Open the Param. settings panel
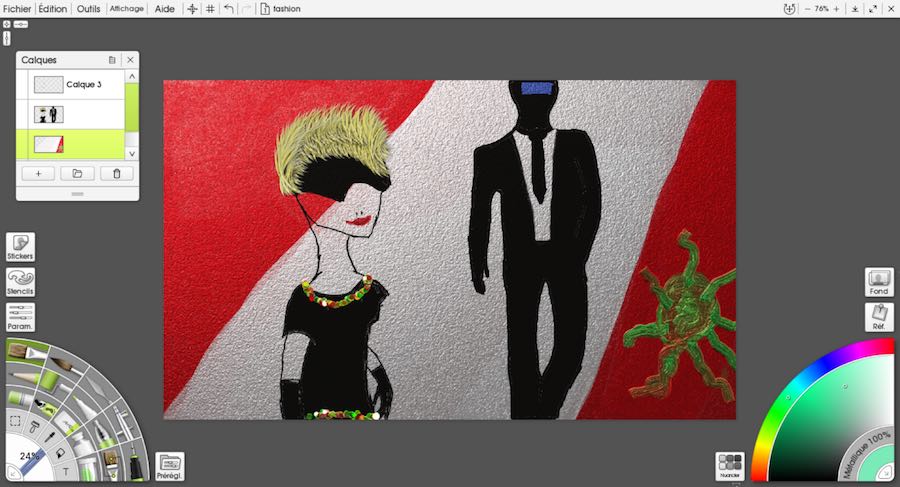 tap(20, 317)
